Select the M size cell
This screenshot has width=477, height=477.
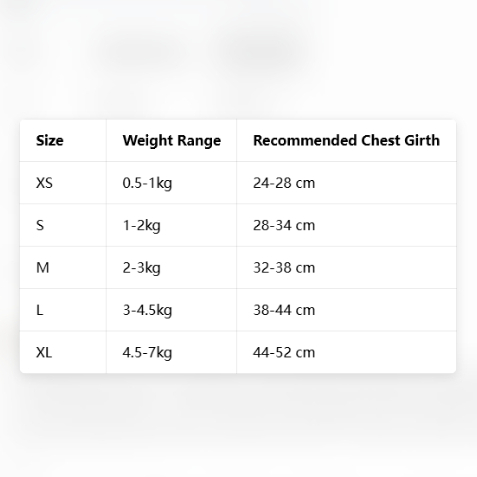pos(63,267)
